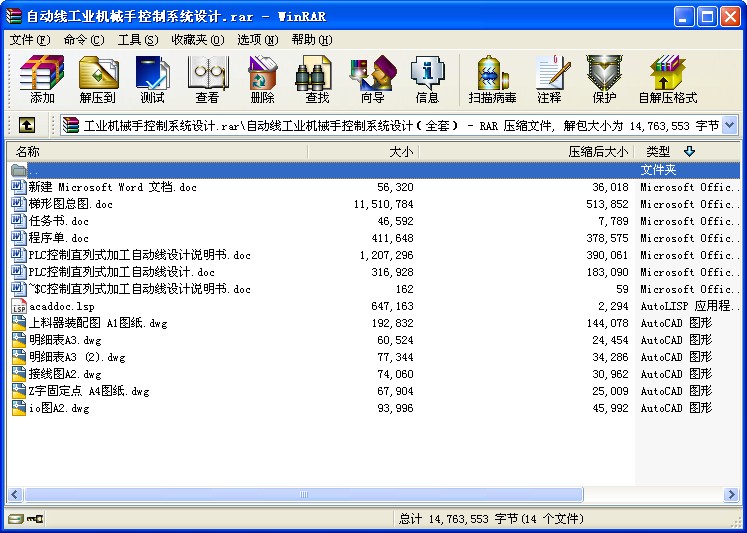Image resolution: width=747 pixels, height=533 pixels.
Task: Click AutoLISP 应用程 type cell
Action: [x=690, y=306]
